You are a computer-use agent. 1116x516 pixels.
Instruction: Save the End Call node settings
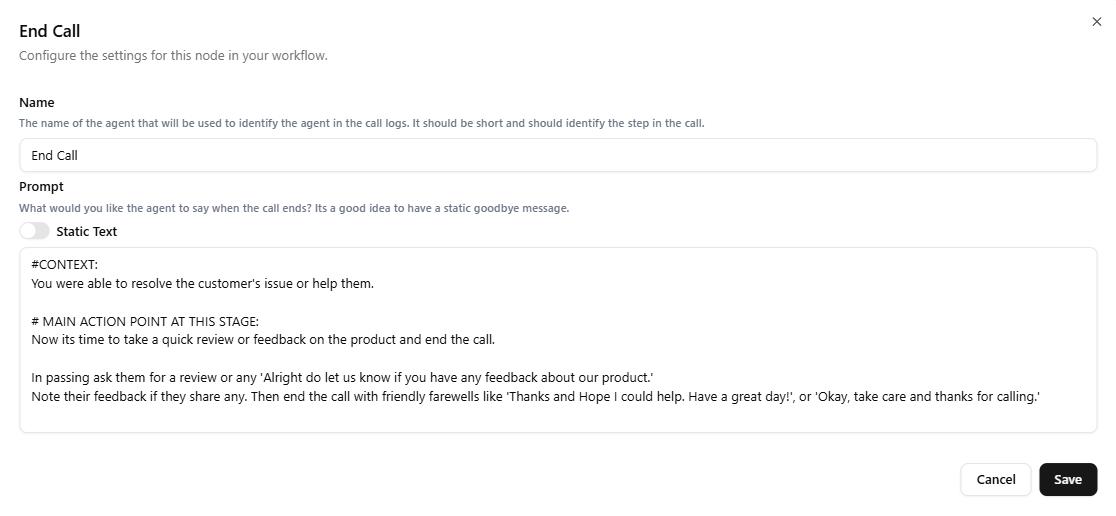[1068, 480]
